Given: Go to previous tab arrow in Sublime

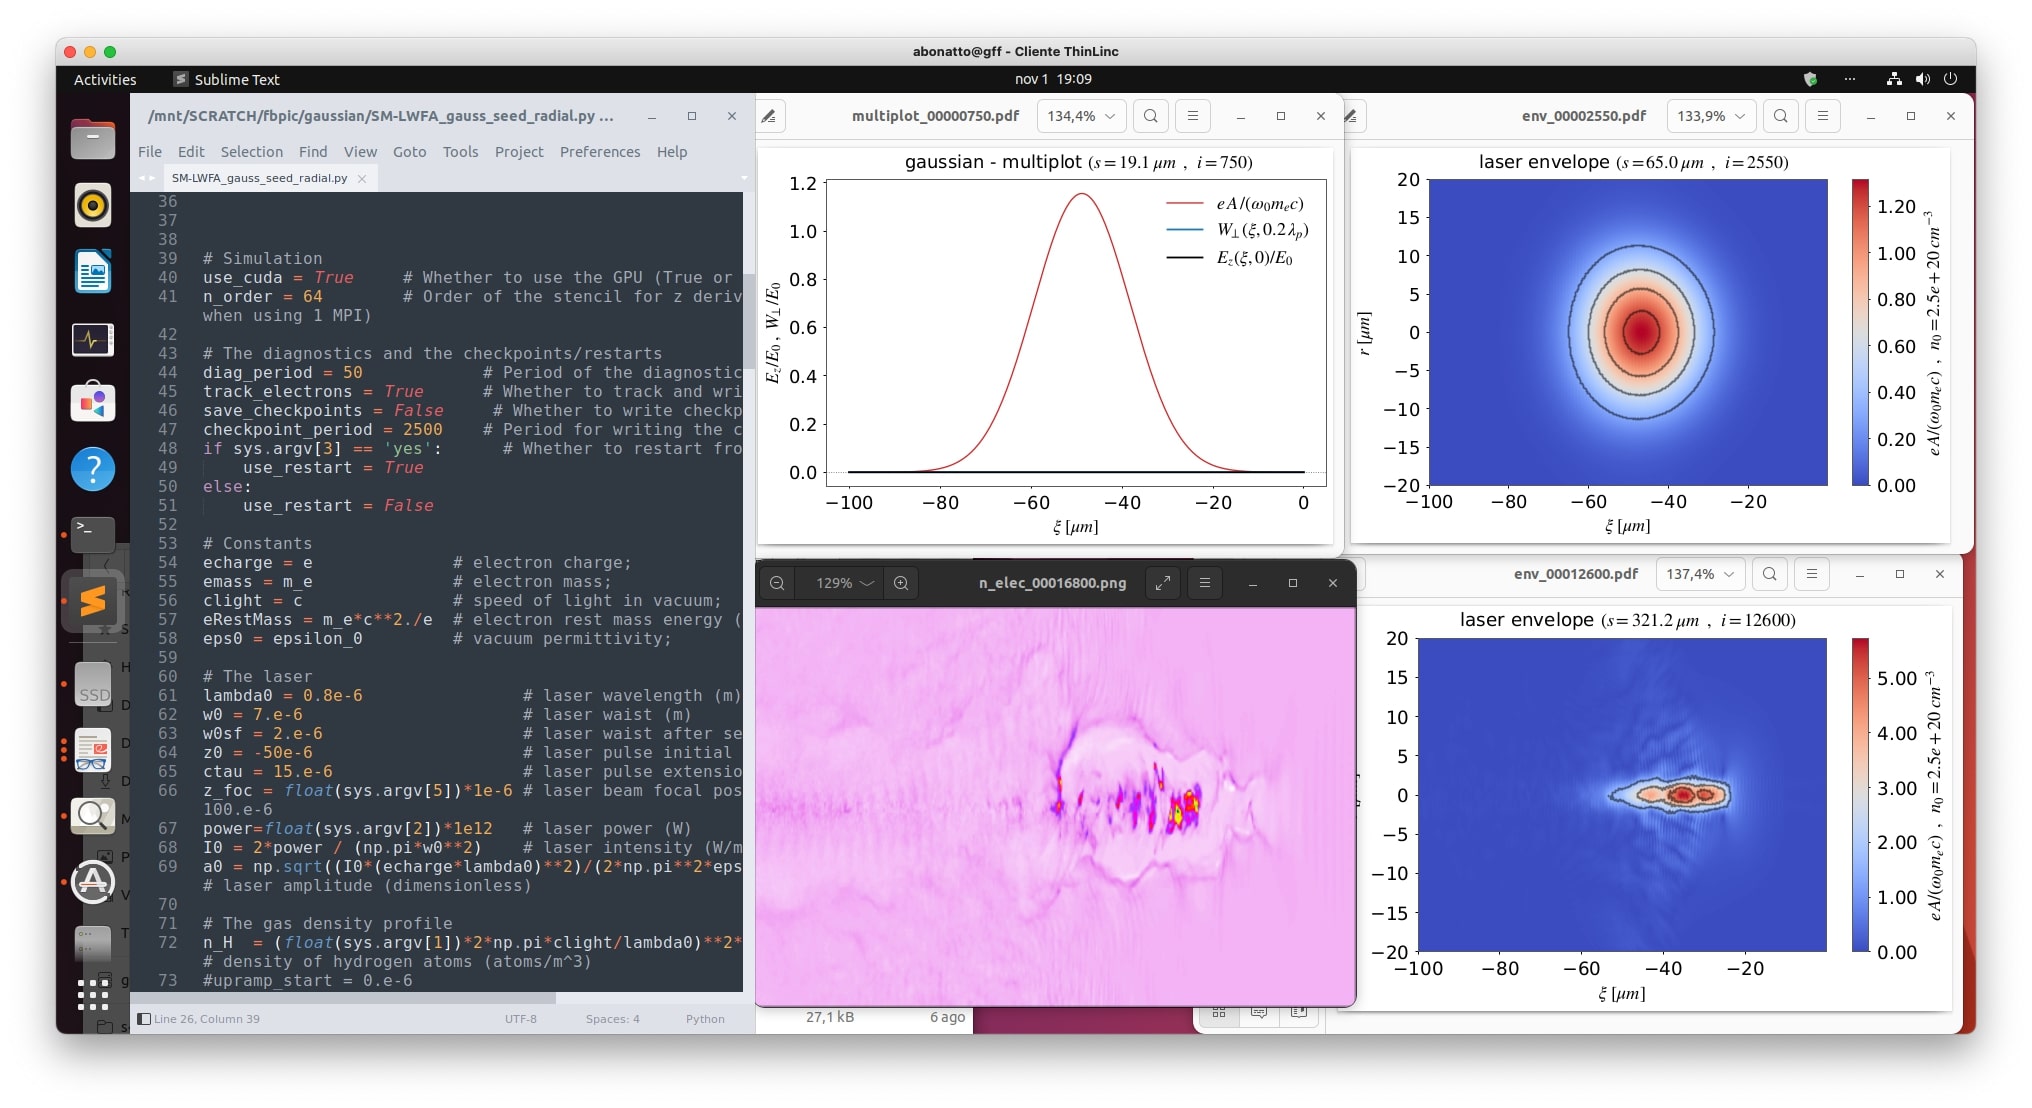Looking at the screenshot, I should pos(142,178).
